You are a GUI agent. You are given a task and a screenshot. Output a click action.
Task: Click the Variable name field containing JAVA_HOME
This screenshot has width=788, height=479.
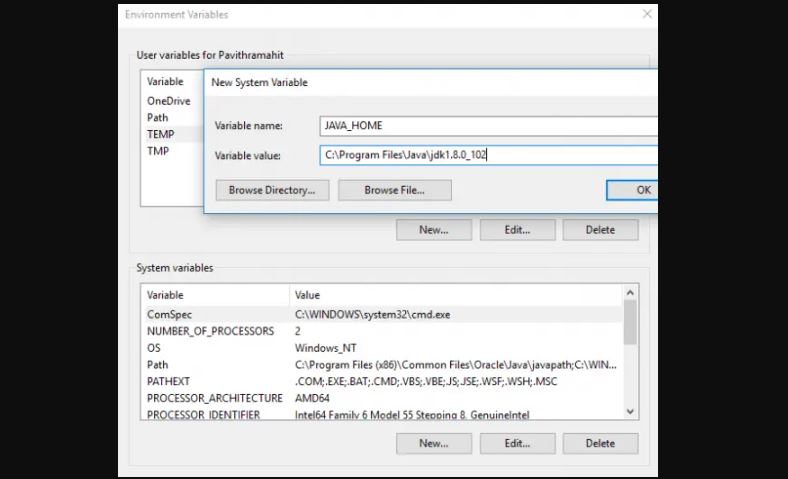pyautogui.click(x=488, y=126)
